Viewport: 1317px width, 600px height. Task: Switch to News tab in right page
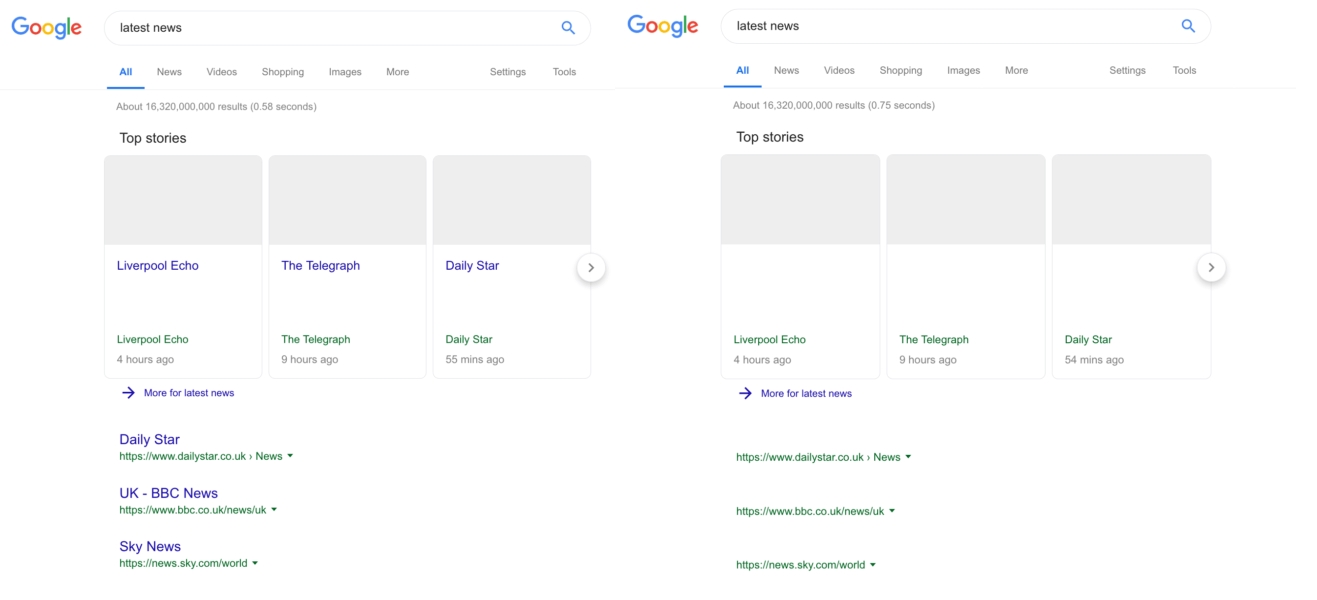pos(787,70)
